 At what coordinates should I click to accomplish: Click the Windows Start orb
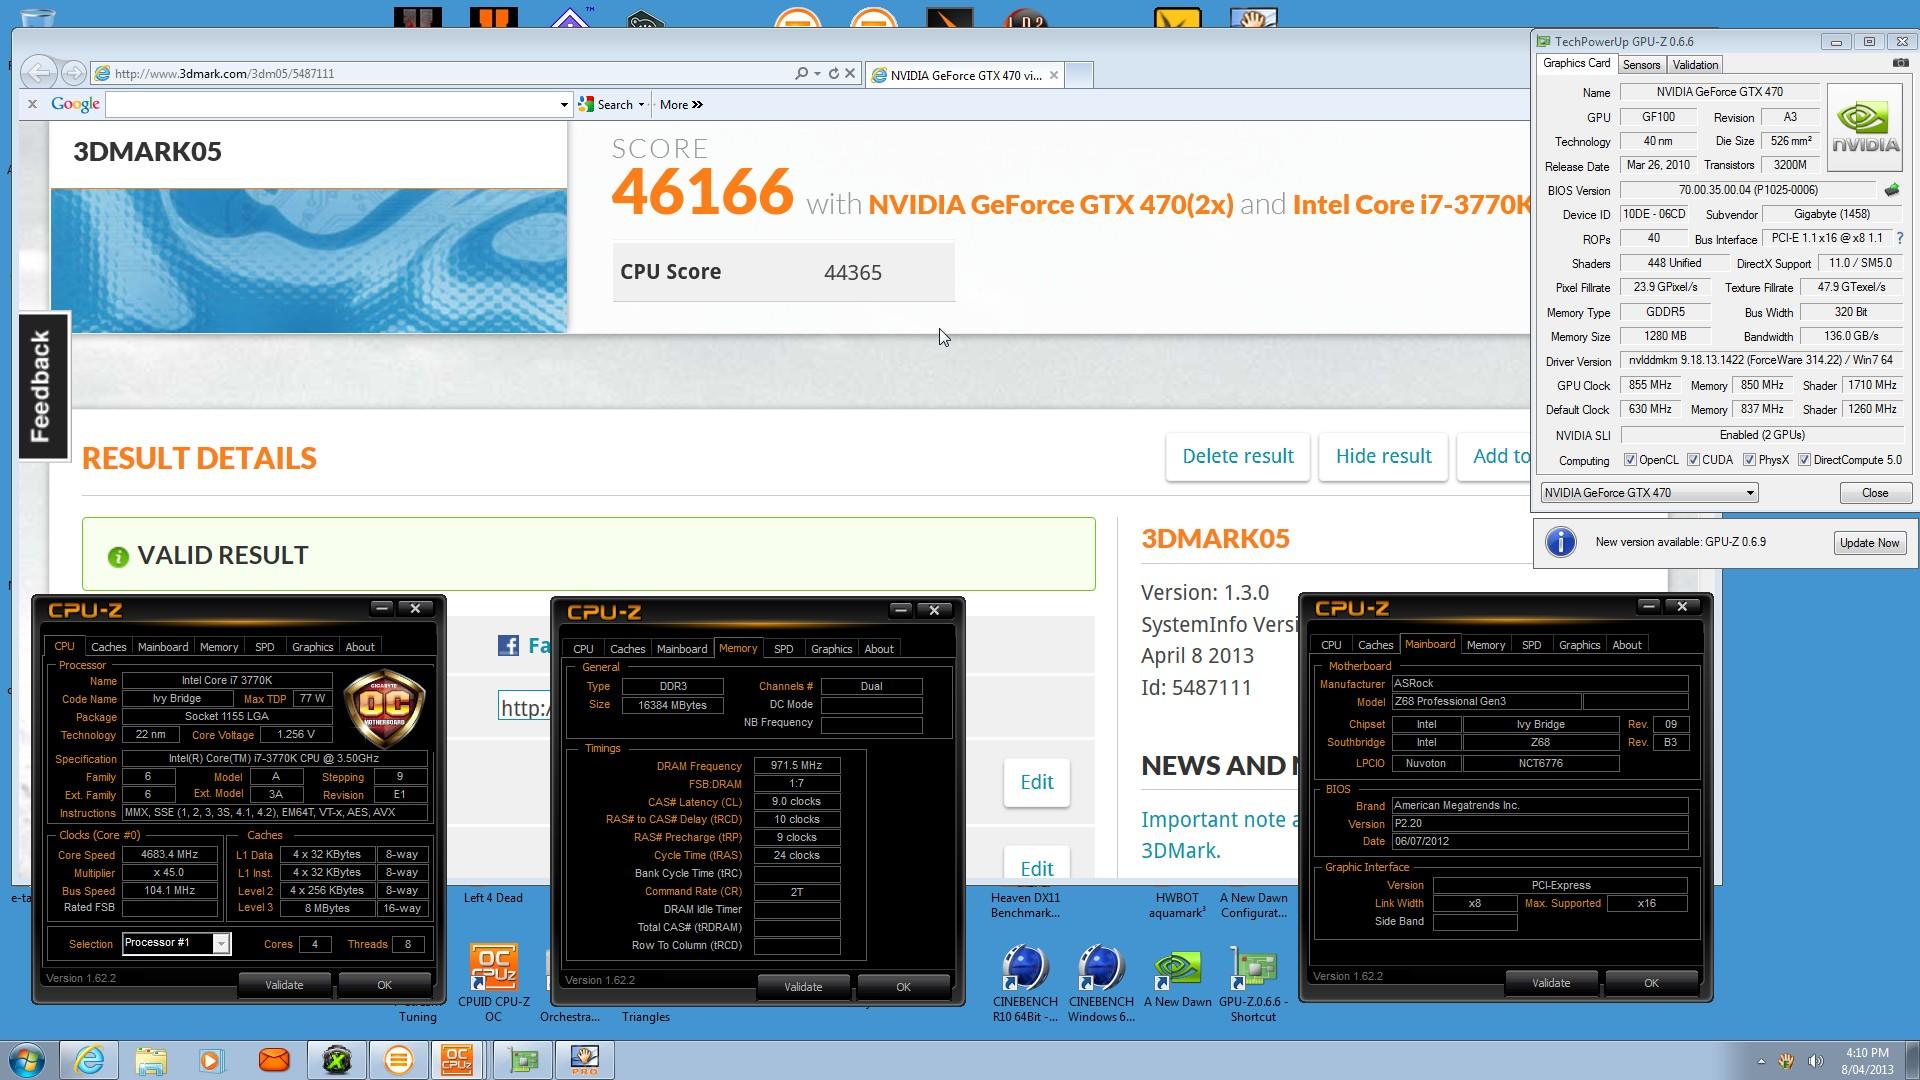click(27, 1060)
